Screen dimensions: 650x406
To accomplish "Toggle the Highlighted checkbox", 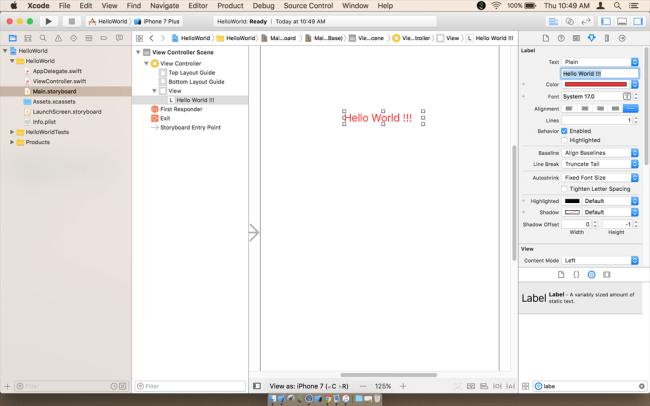I will (564, 140).
